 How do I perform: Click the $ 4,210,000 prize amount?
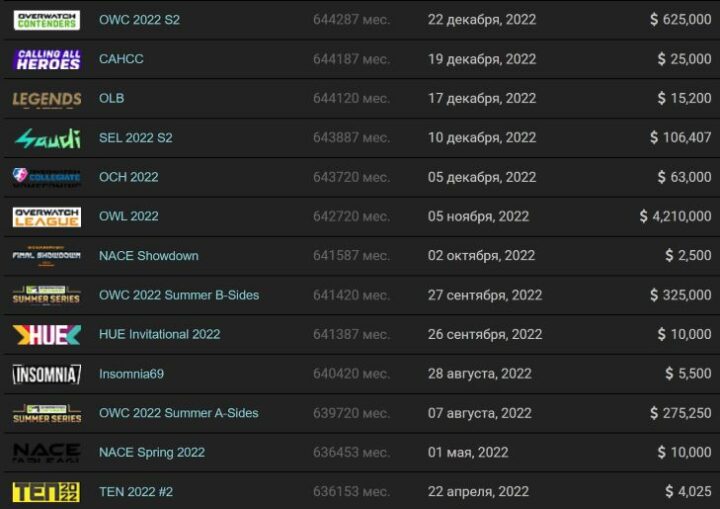coord(675,216)
